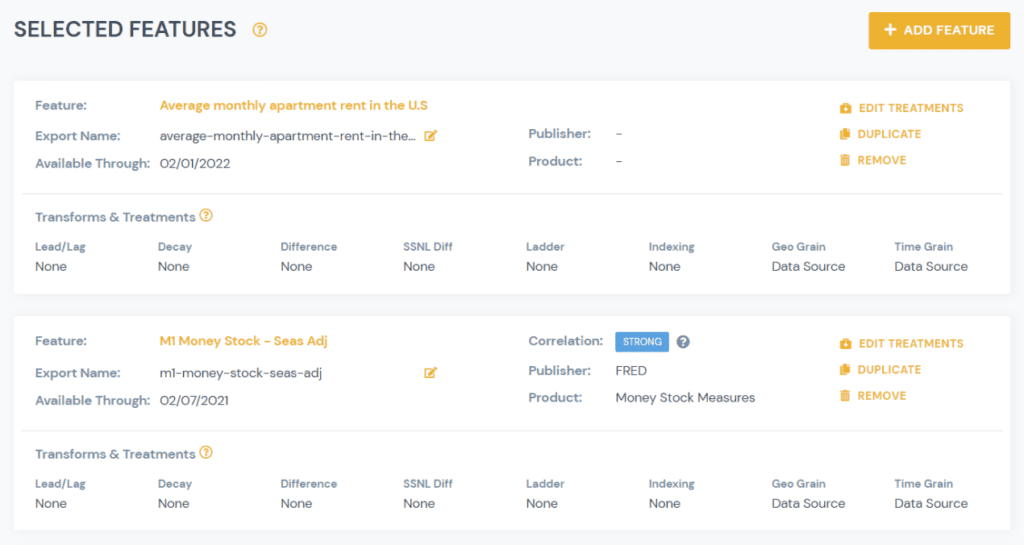Screen dimensions: 1024x545
Task: Click help icon next to Selected Features heading
Action: click(260, 30)
